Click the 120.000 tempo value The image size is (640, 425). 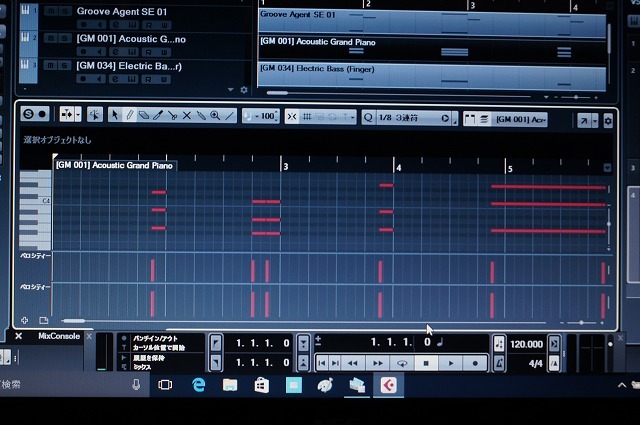526,344
